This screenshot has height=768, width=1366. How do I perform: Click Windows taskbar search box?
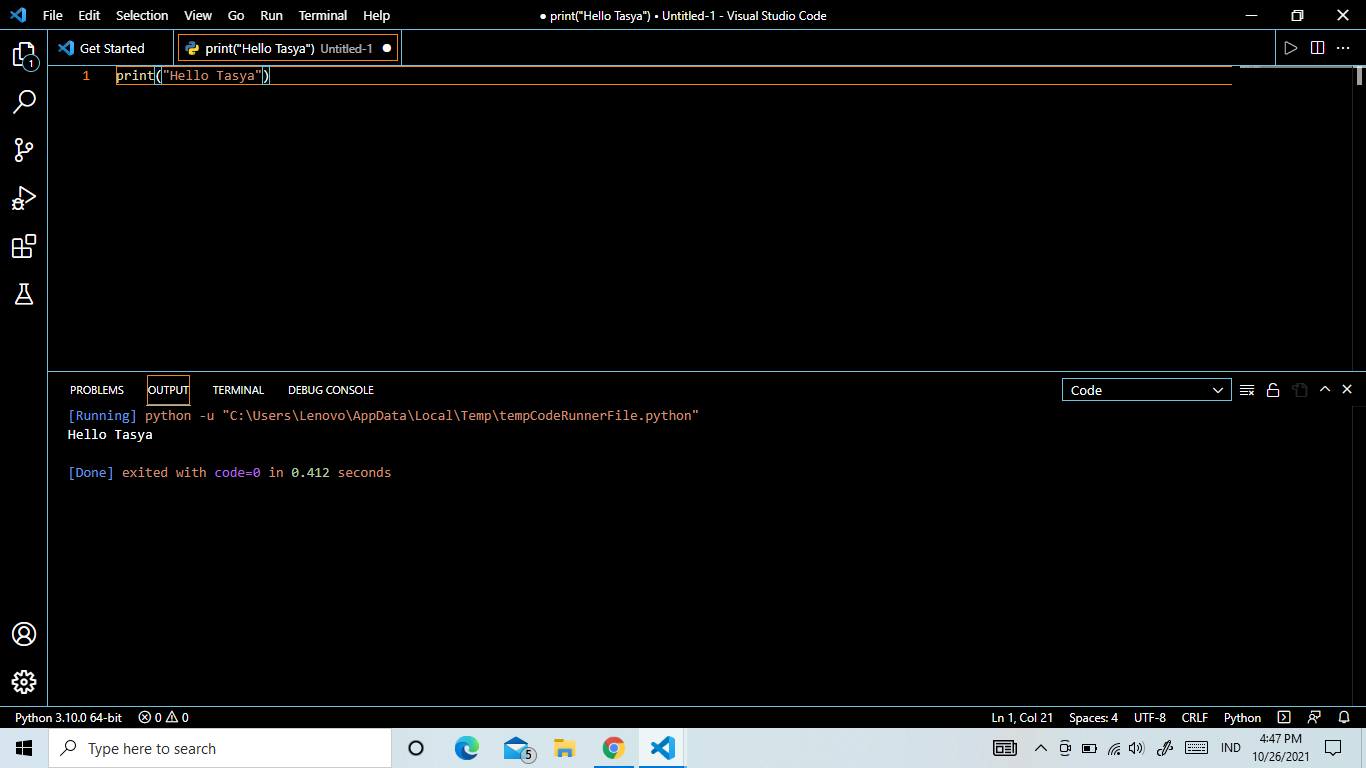coord(219,748)
